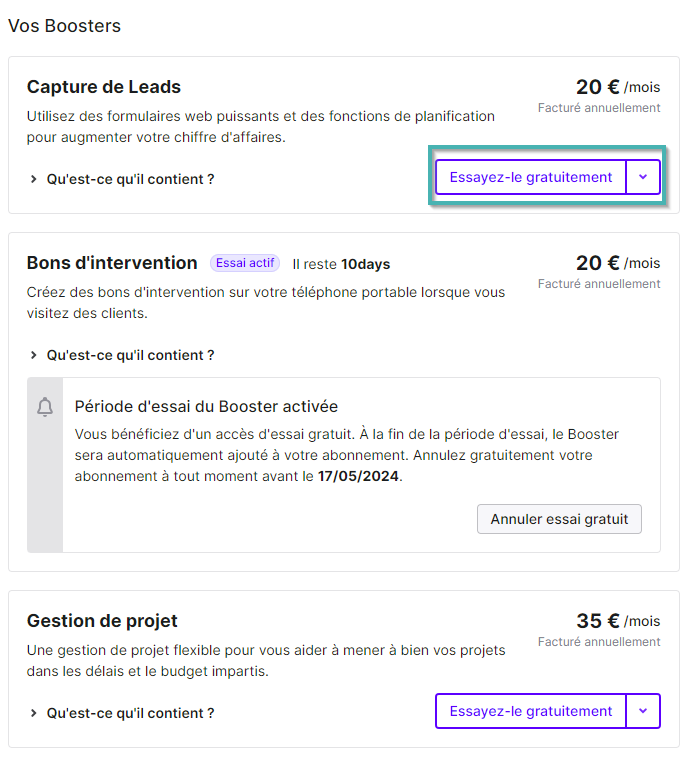Click "Annuler essai gratuit" button
The image size is (685, 760).
pyautogui.click(x=559, y=519)
